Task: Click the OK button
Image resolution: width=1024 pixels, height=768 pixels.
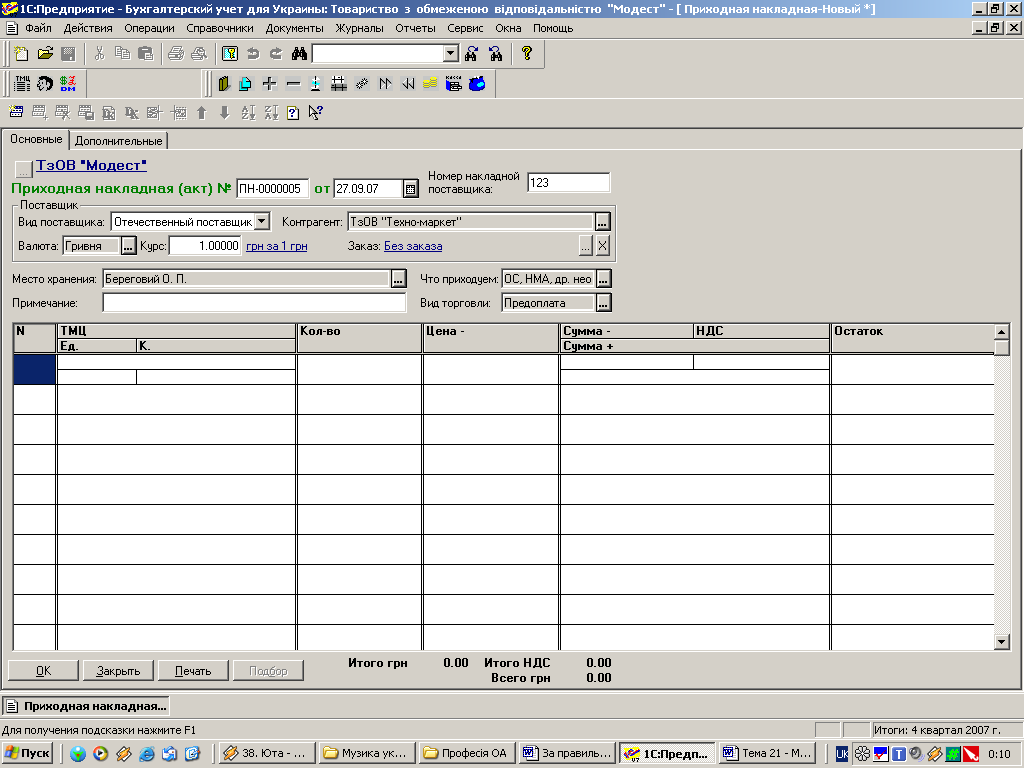Action: [x=43, y=671]
